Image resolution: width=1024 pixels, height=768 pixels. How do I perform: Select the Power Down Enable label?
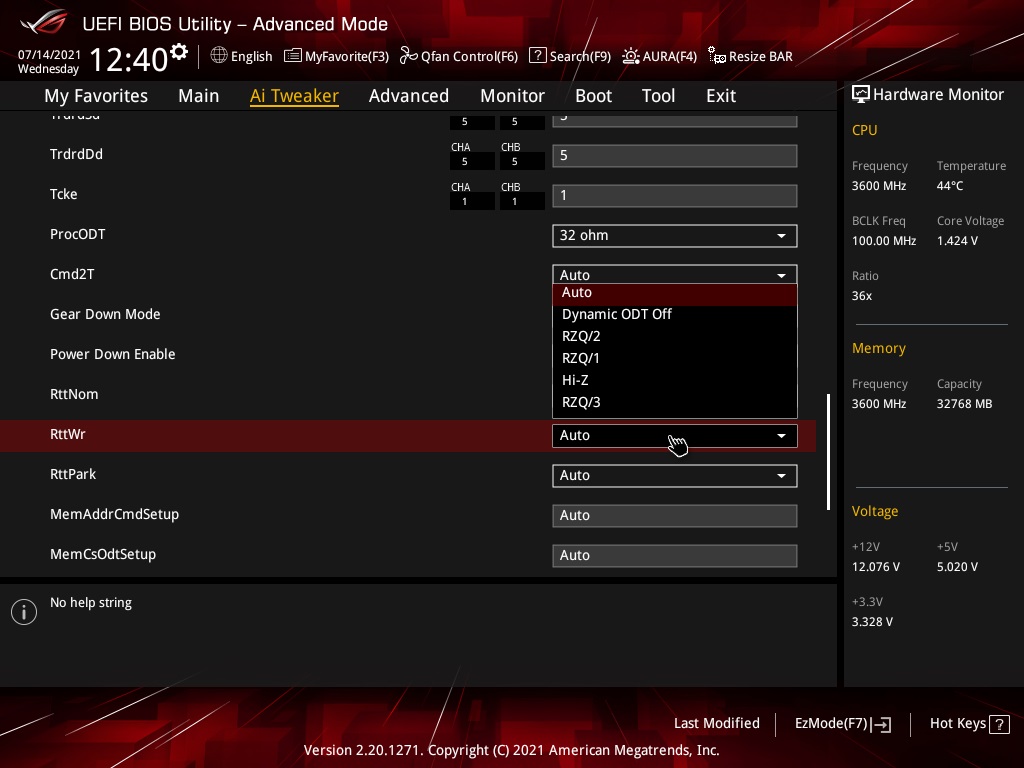point(112,354)
